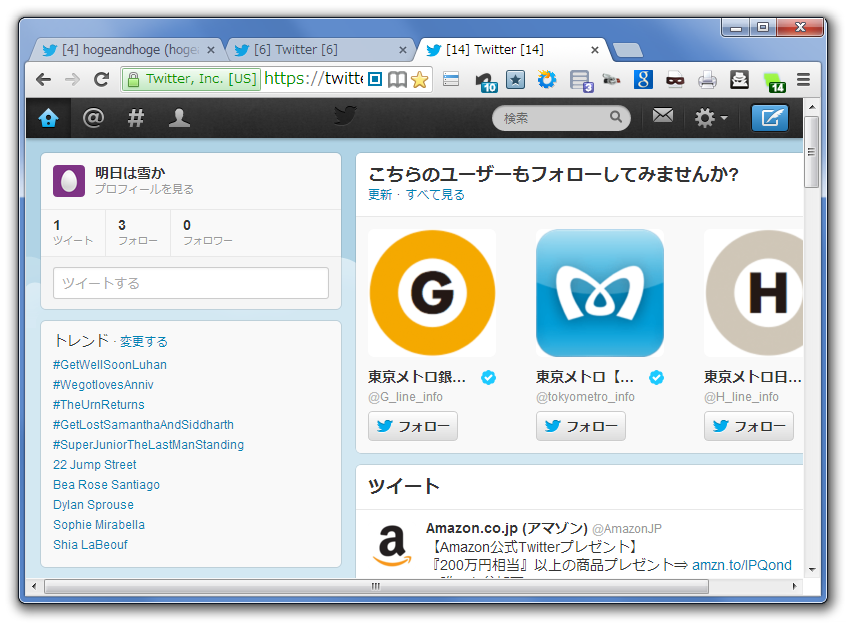848x625 pixels.
Task: Open the Bea Rose Santiago trend
Action: pyautogui.click(x=107, y=485)
